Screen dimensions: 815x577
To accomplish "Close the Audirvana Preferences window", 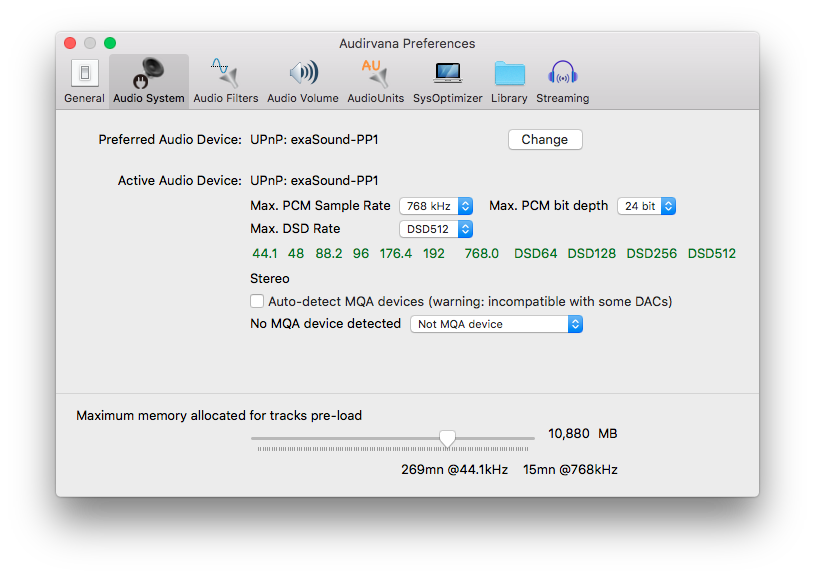I will [70, 43].
